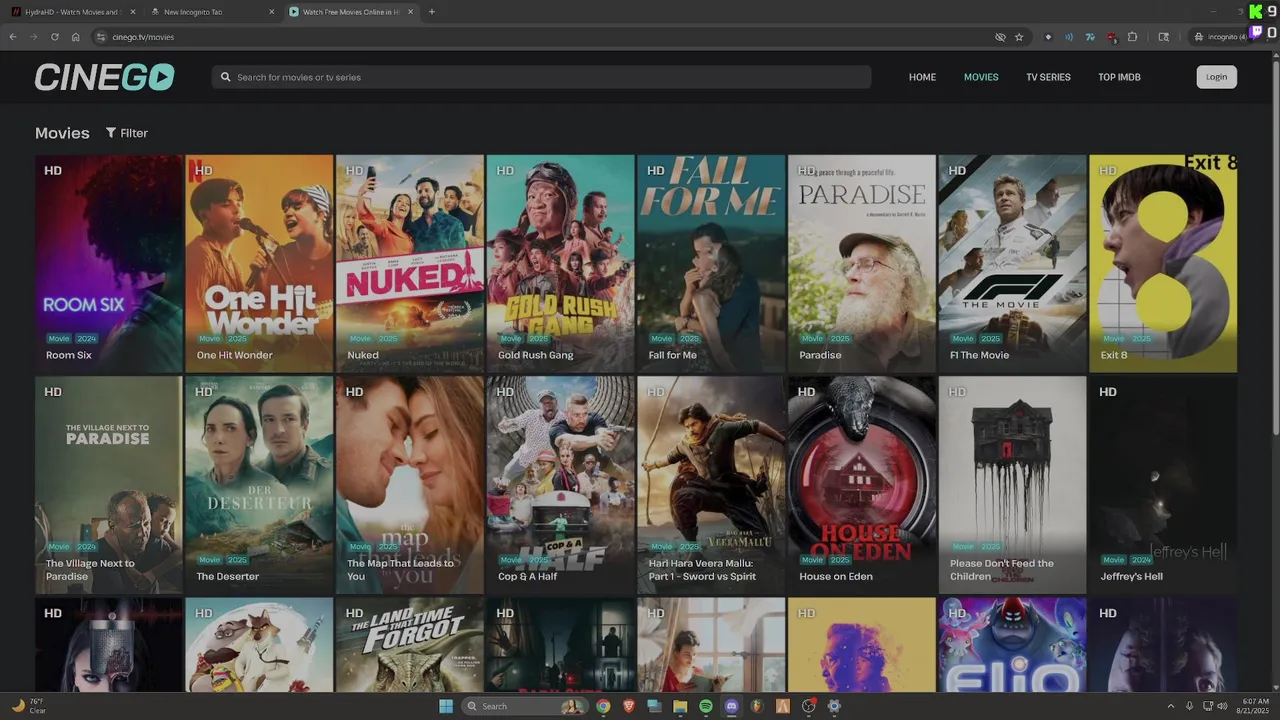Open The Village Next to Paradise poster
This screenshot has height=720, width=1280.
click(x=109, y=485)
